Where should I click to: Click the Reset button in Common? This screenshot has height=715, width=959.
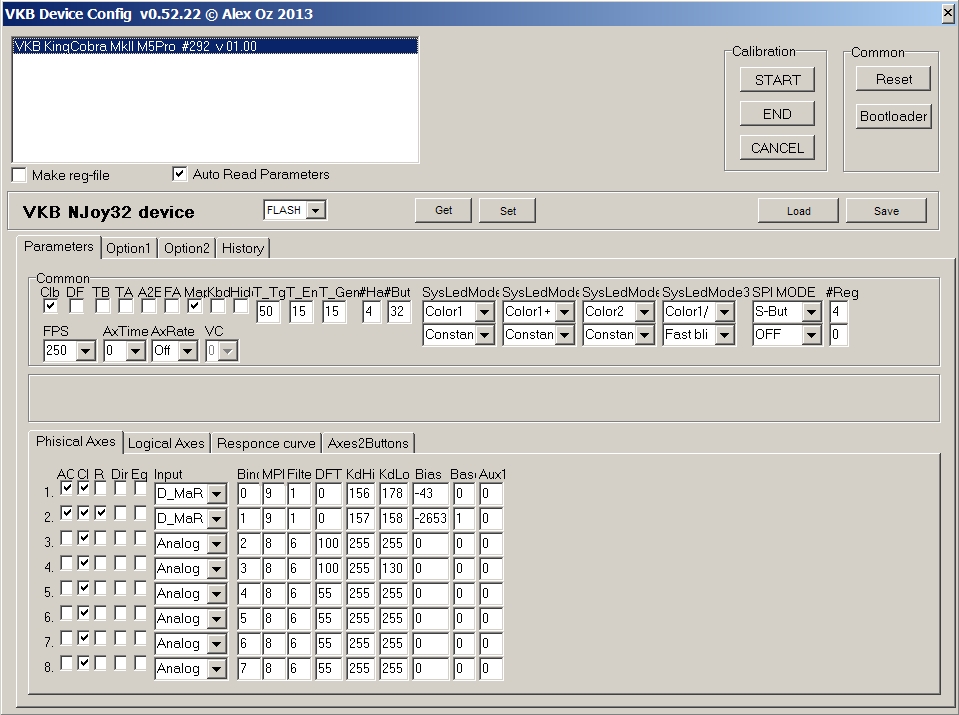pyautogui.click(x=893, y=80)
